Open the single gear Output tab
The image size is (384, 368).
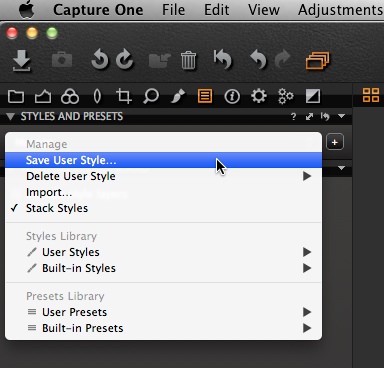click(x=259, y=96)
